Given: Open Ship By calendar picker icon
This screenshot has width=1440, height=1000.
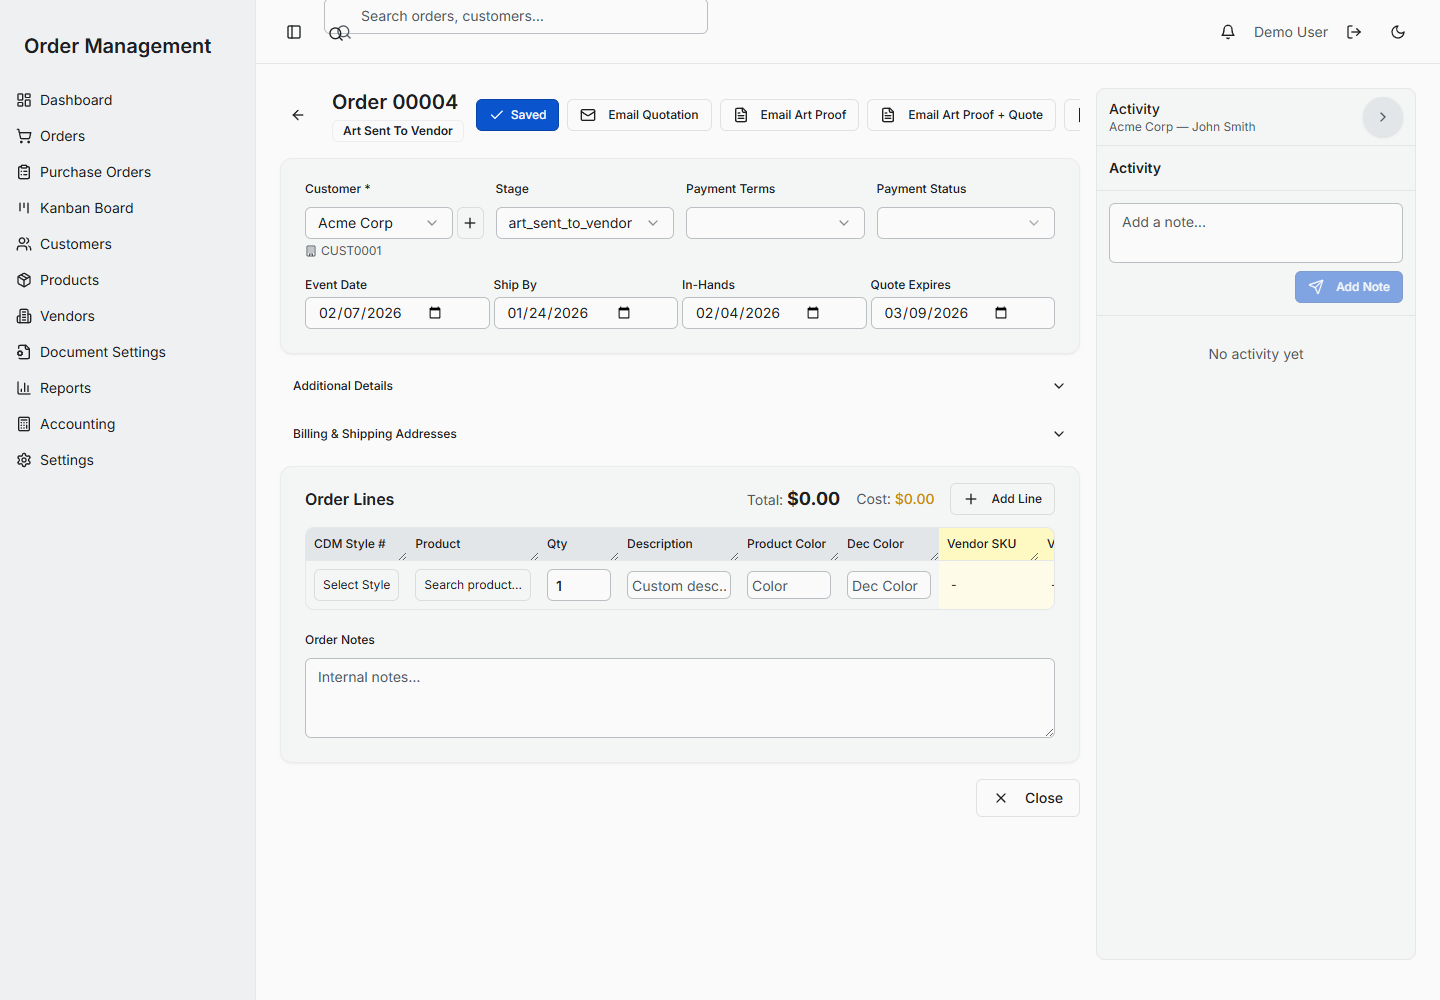Looking at the screenshot, I should (x=624, y=313).
